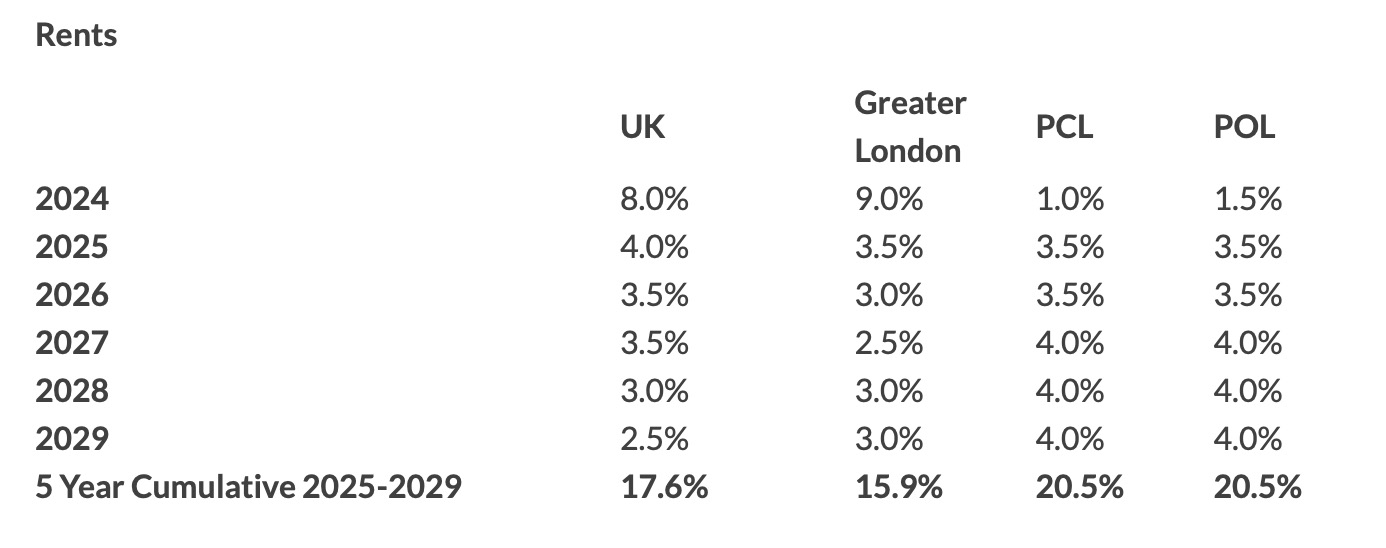Select the PCL 2024 value 1.0%
This screenshot has width=1386, height=548.
(x=1070, y=199)
